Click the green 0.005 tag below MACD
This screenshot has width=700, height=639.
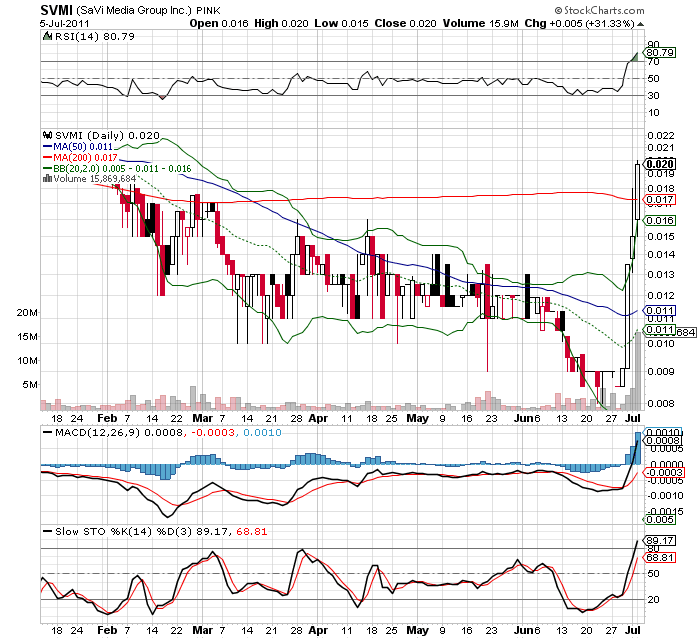[x=660, y=519]
